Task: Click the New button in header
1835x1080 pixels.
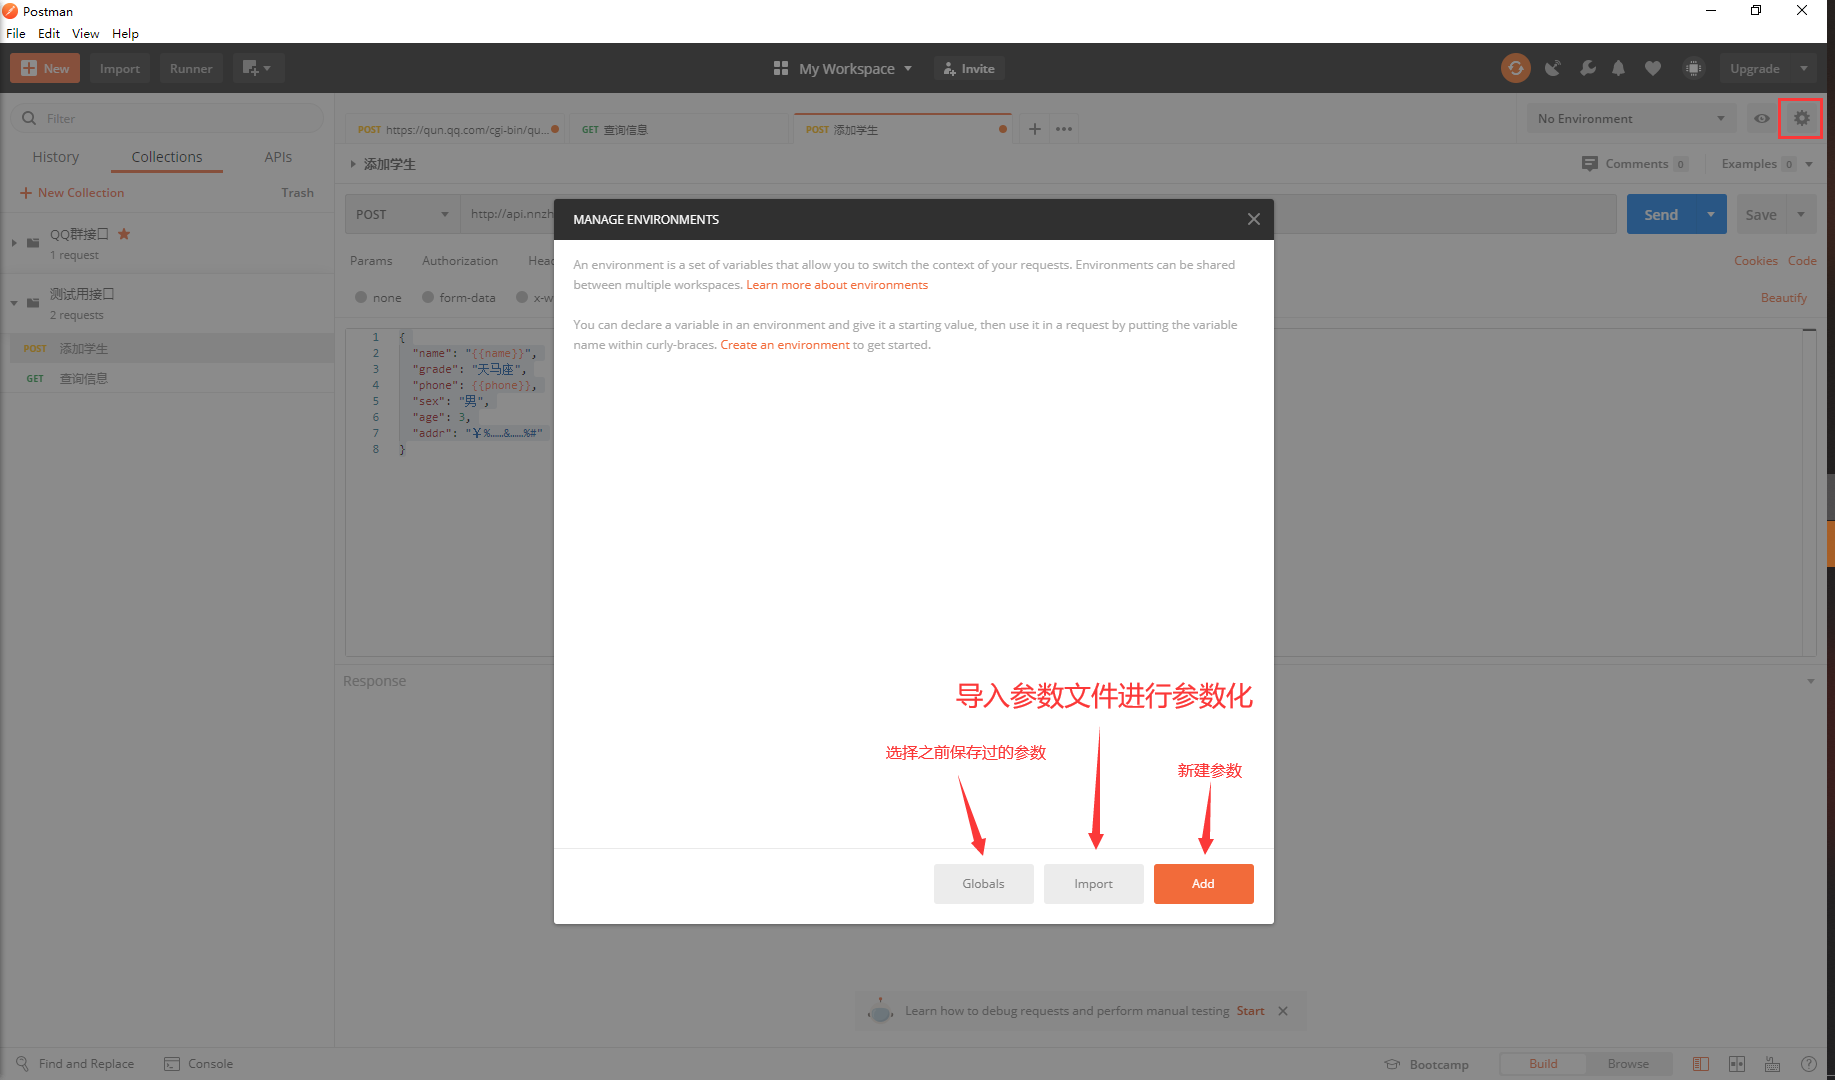Action: [45, 68]
